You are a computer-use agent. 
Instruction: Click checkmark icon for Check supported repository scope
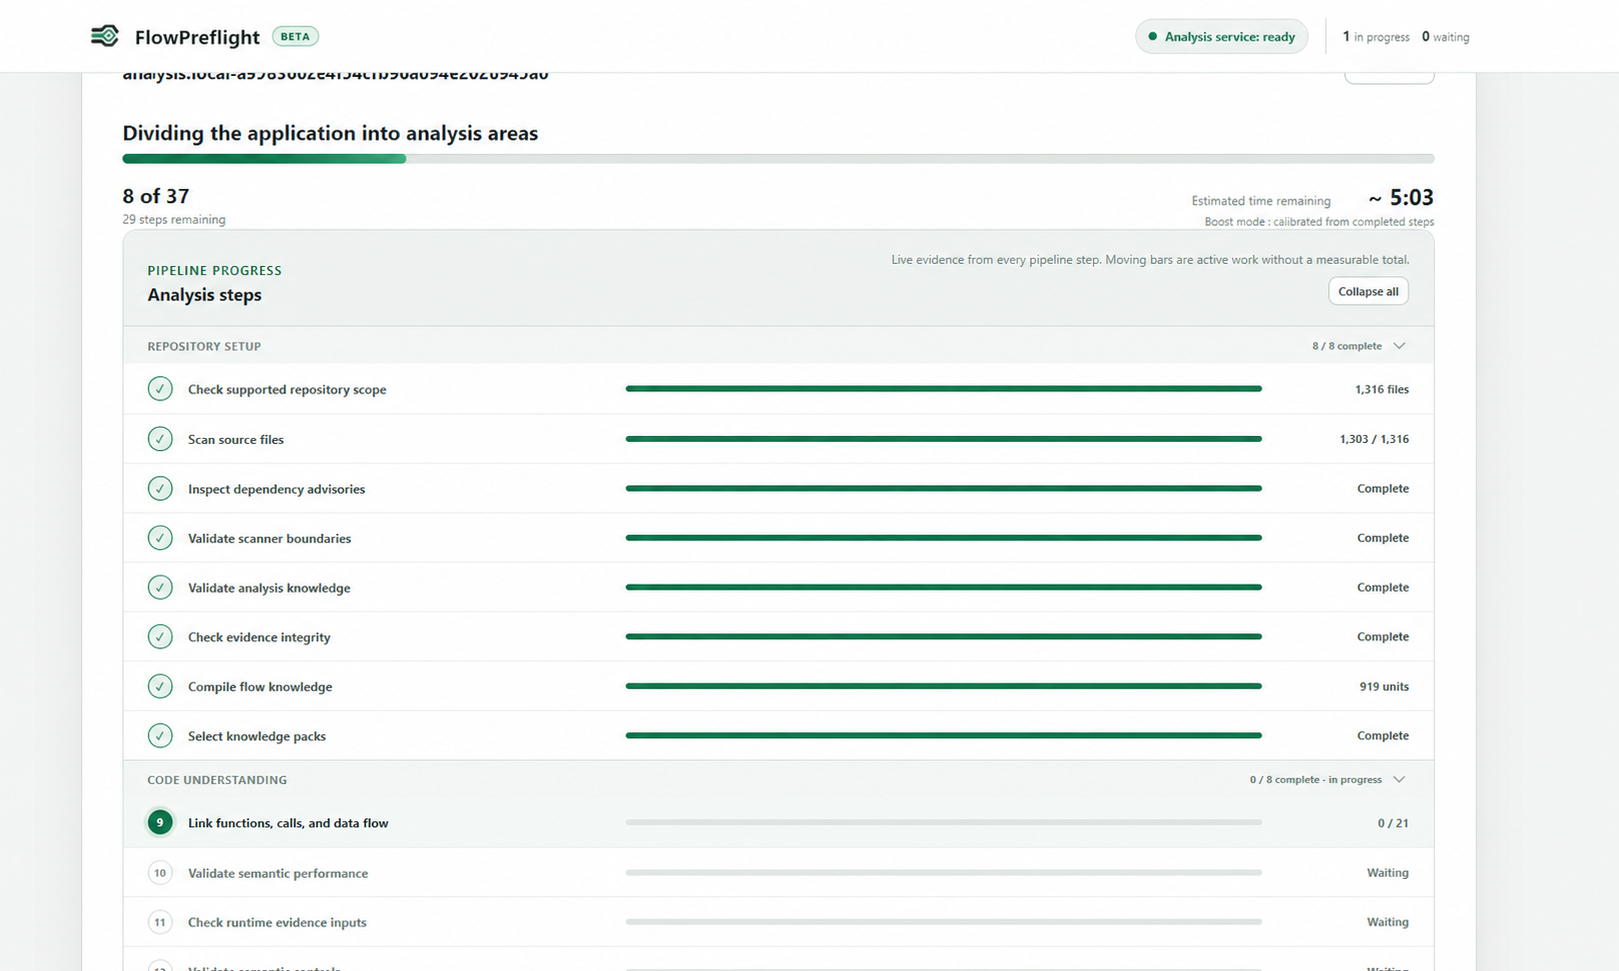160,389
